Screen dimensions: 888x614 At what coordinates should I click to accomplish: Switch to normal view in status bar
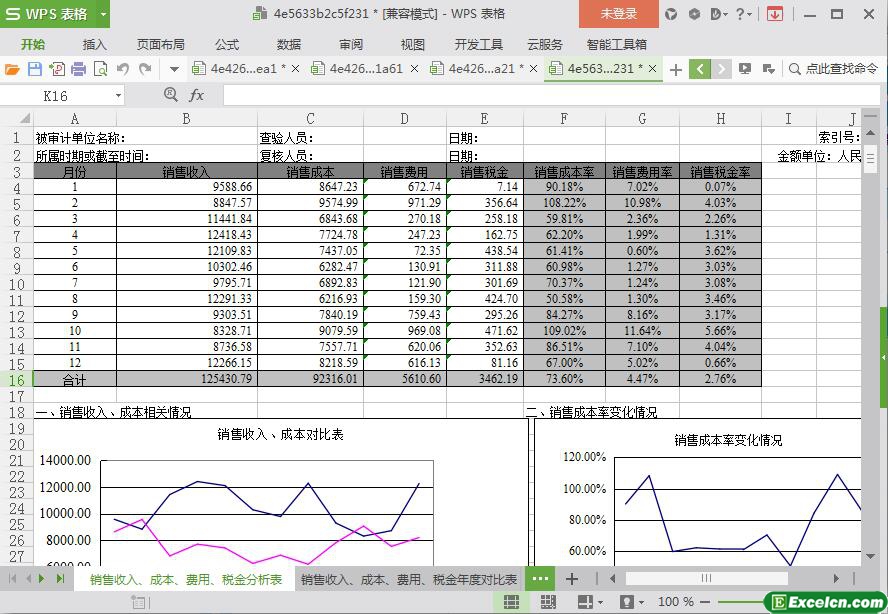coord(511,602)
